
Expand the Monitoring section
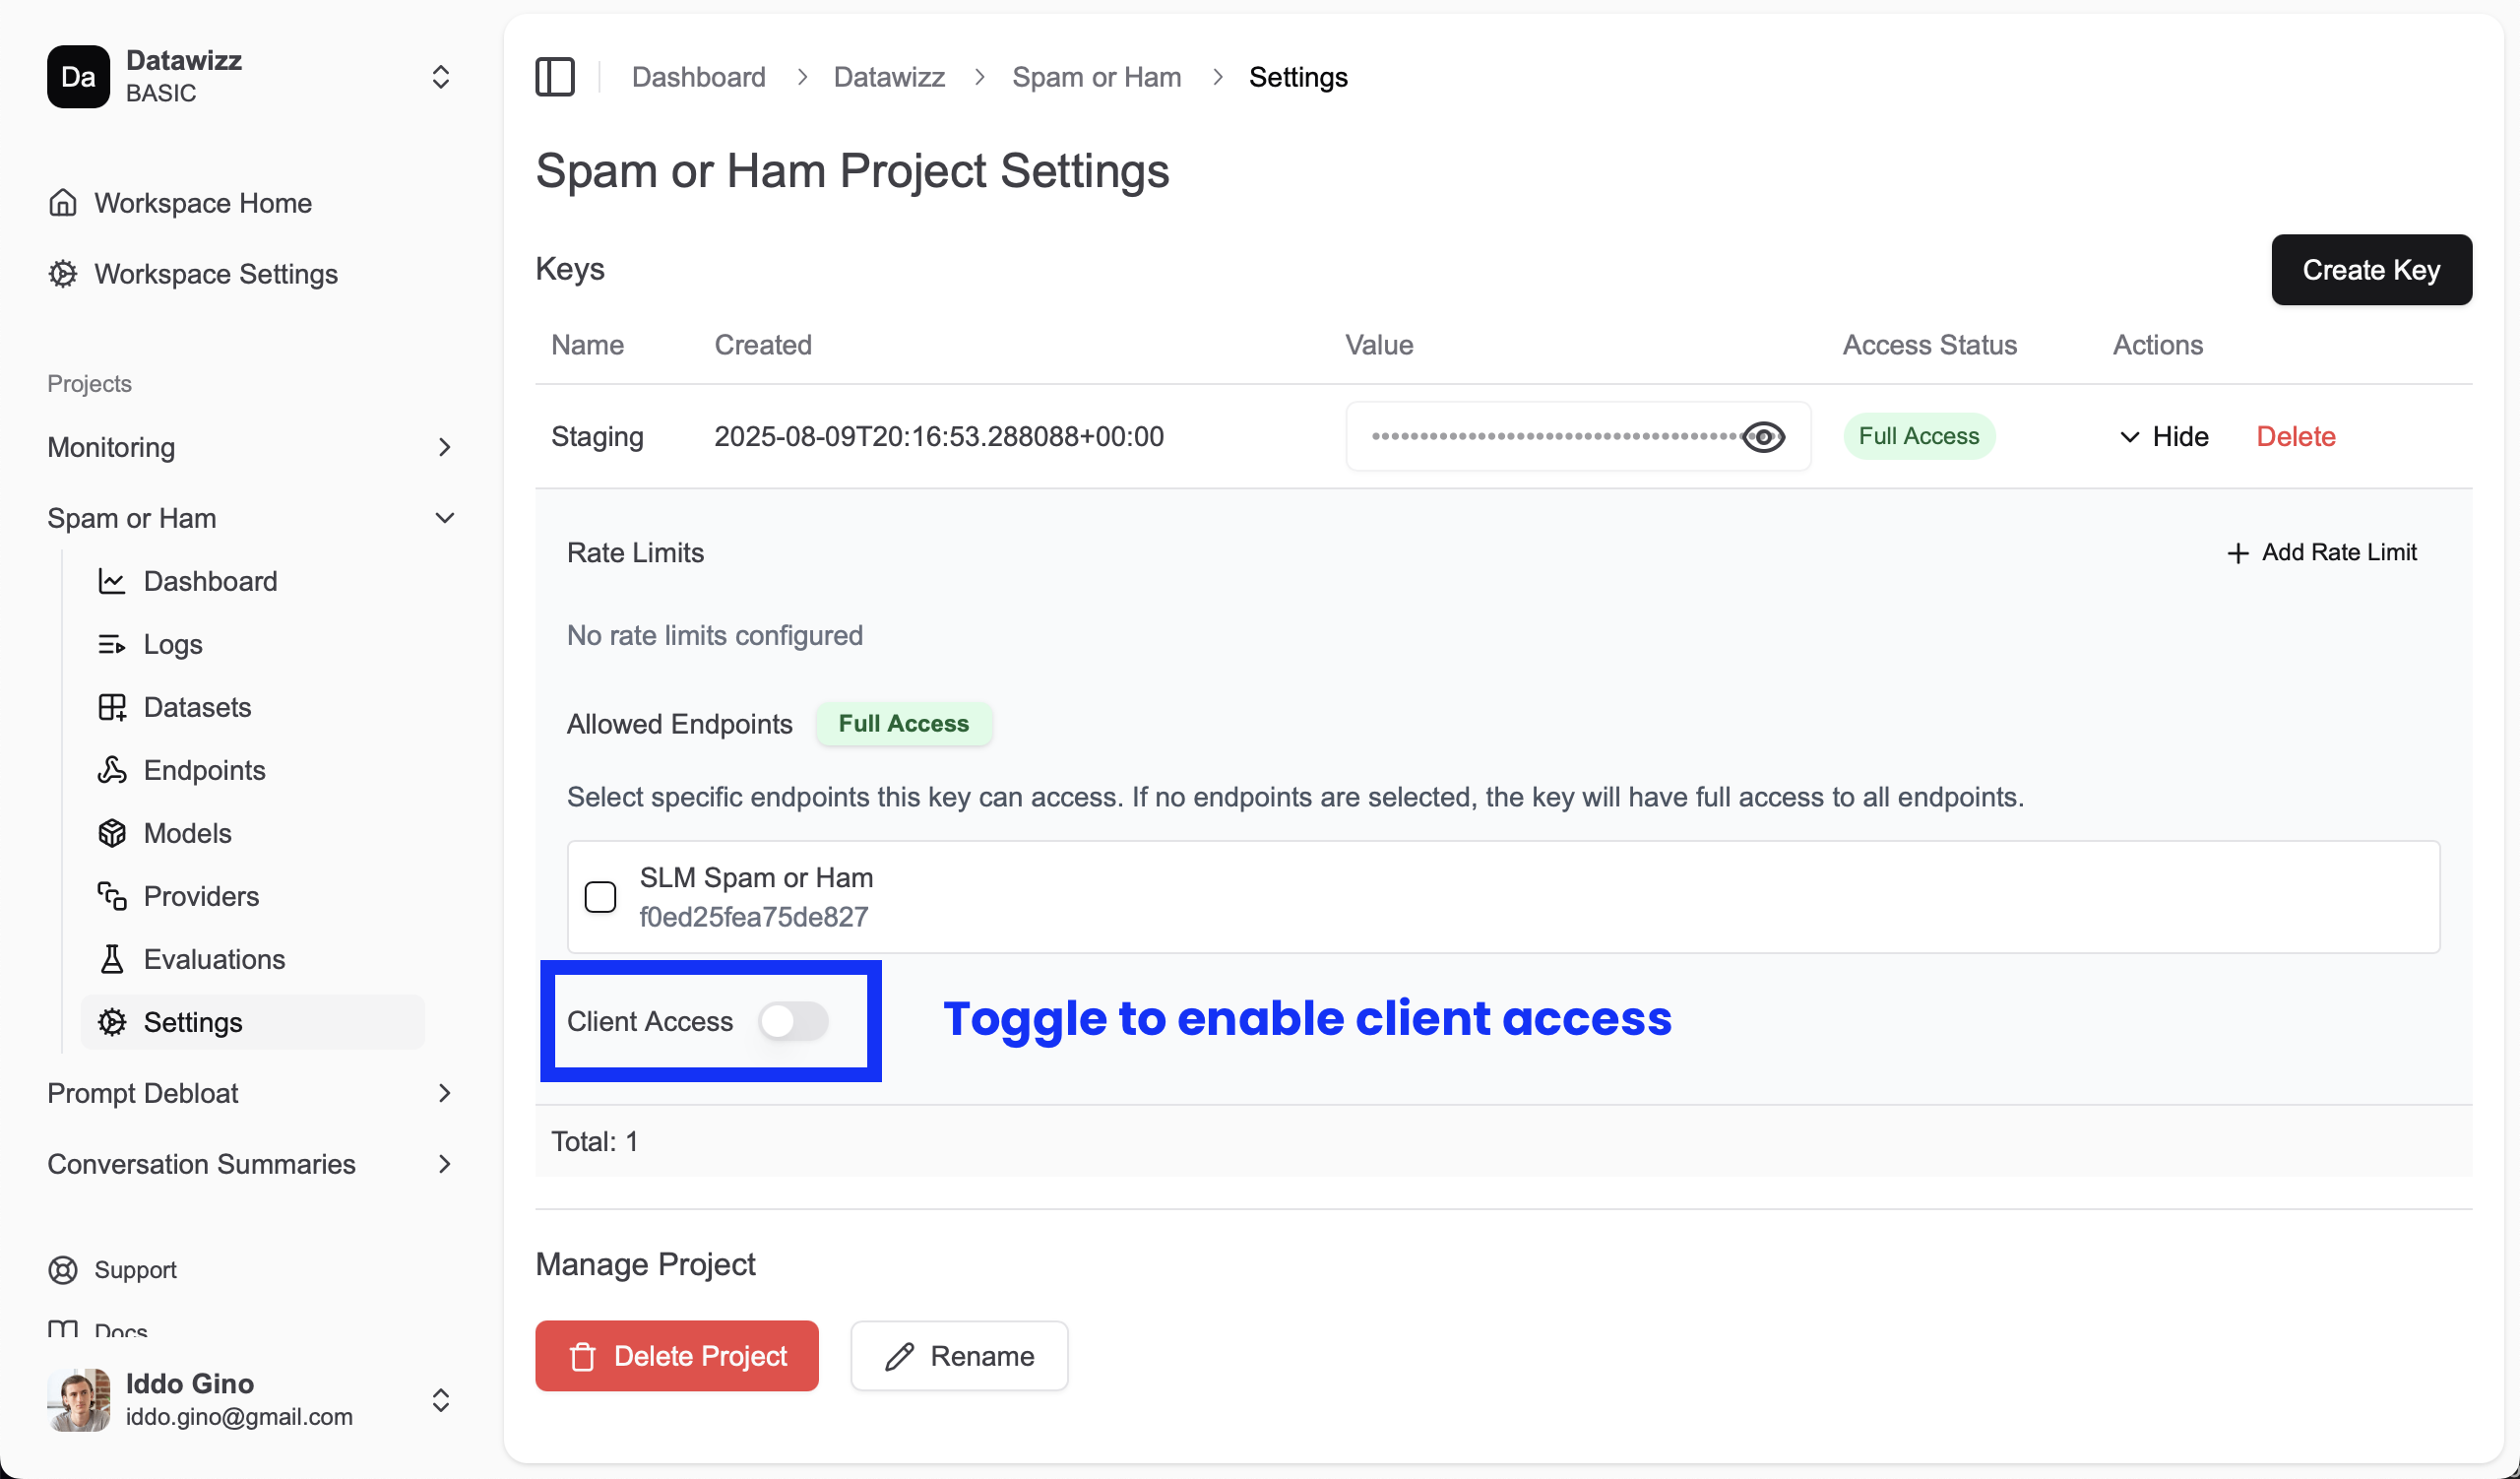pyautogui.click(x=444, y=447)
